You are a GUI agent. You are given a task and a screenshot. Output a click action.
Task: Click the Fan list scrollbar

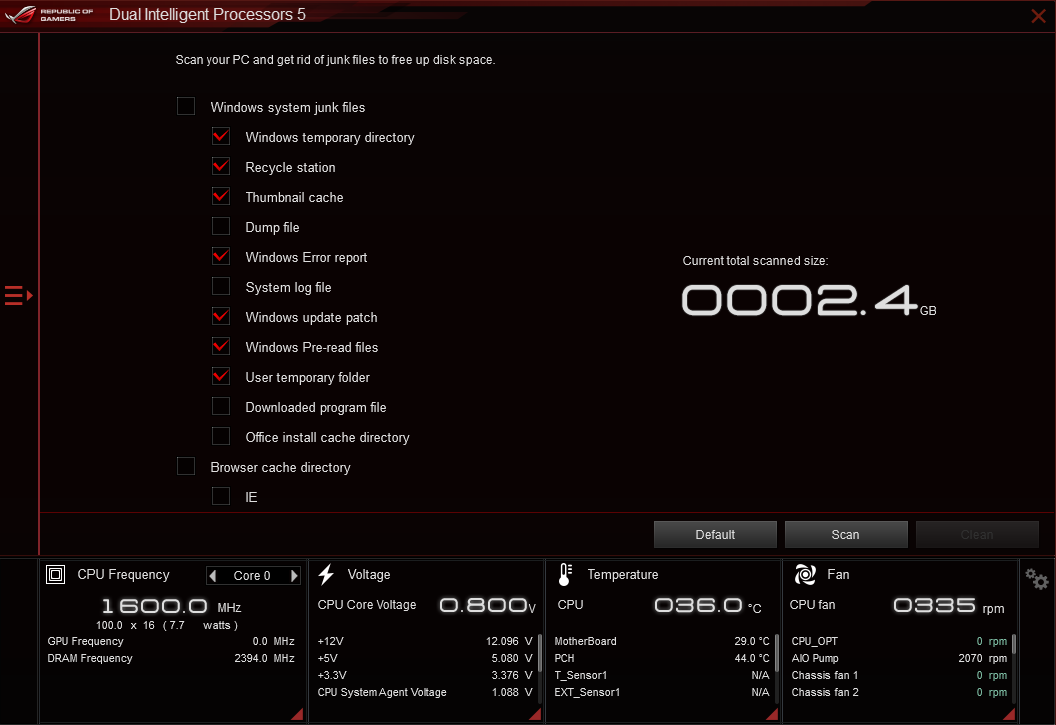click(1014, 644)
